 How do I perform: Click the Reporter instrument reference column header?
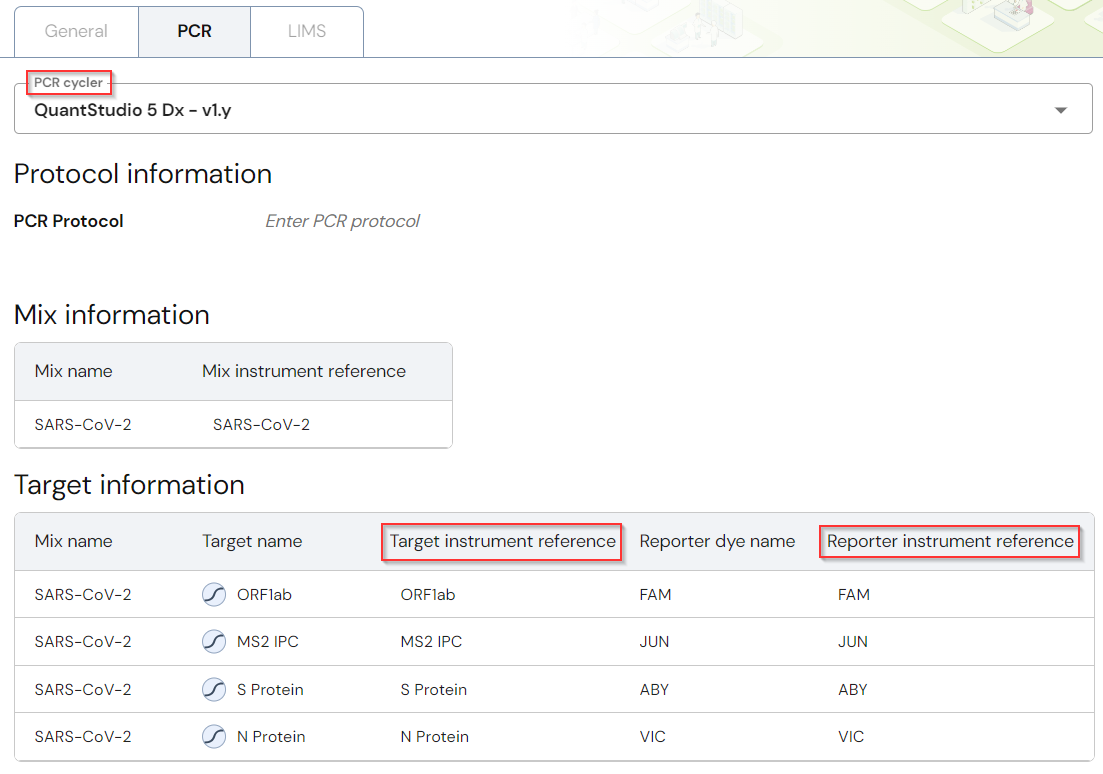pos(950,541)
